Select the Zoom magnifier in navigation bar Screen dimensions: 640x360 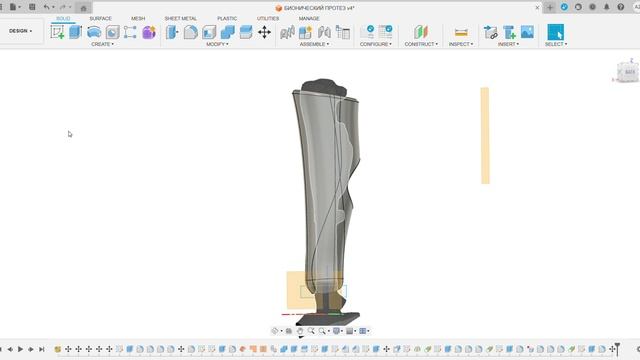click(311, 331)
